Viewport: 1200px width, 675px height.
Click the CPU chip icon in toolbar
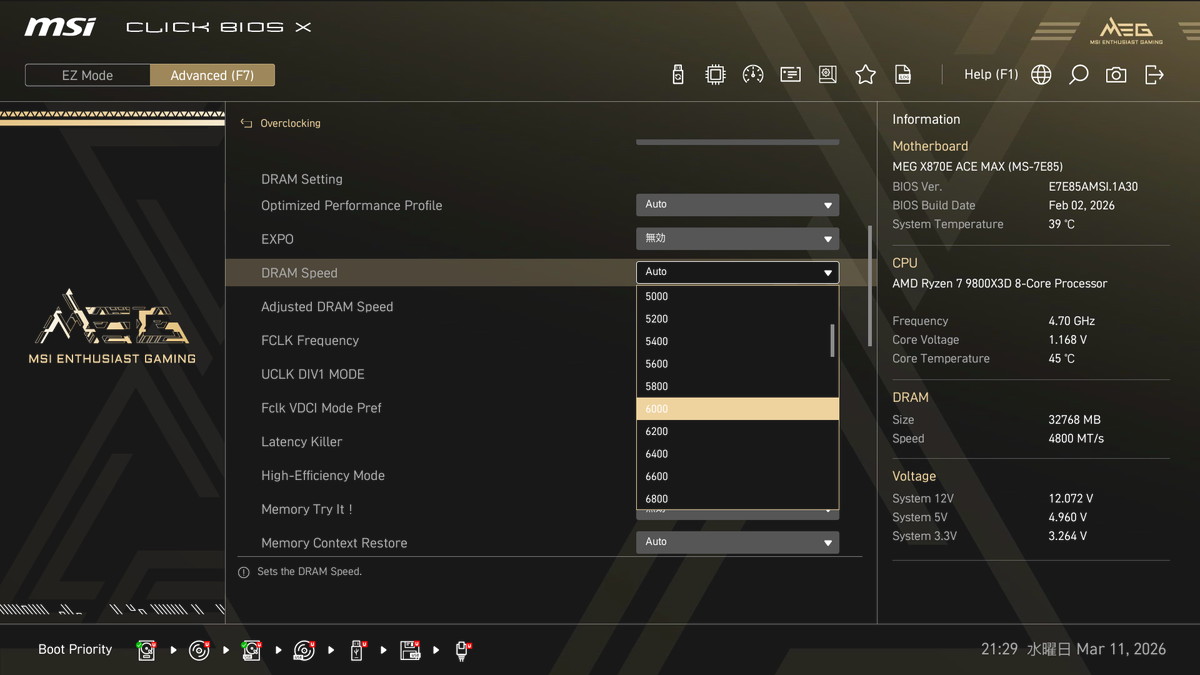715,75
